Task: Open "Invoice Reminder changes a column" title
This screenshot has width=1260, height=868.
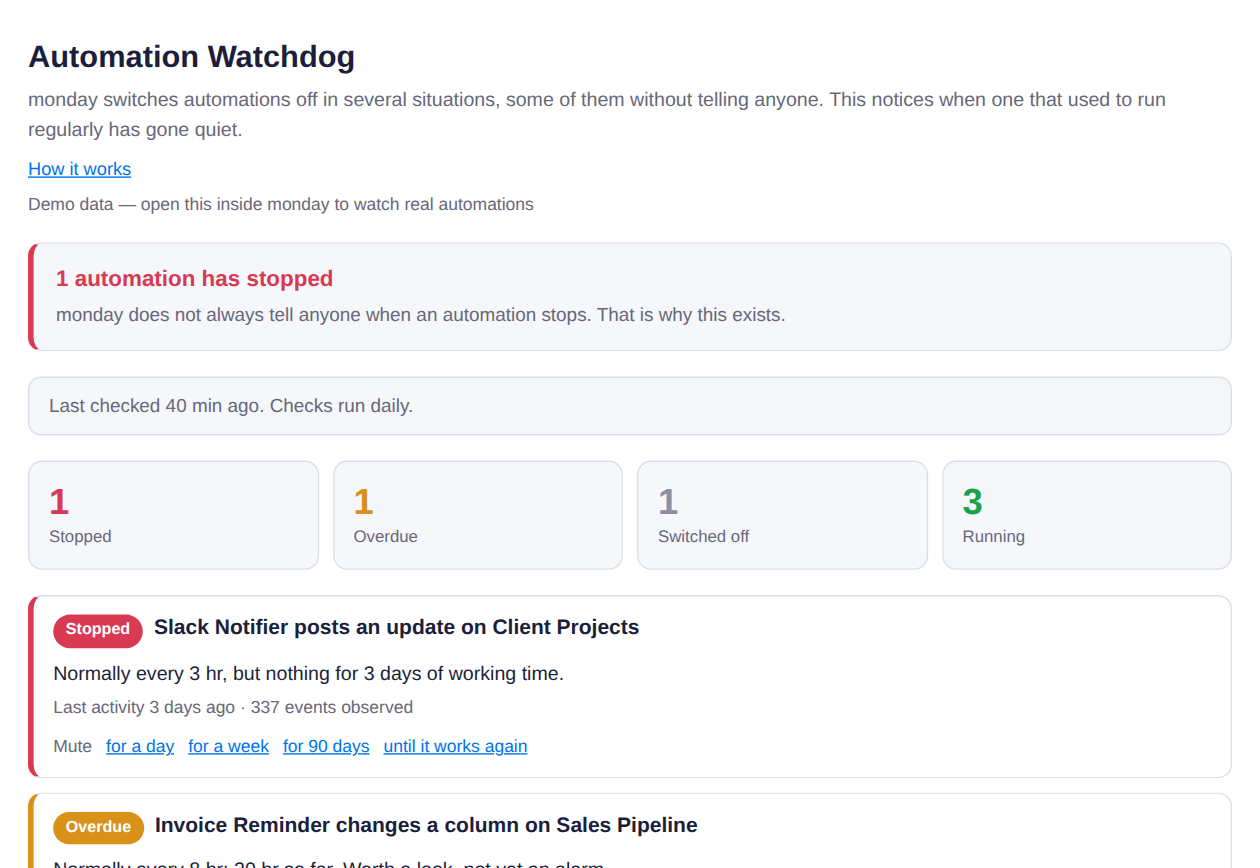Action: pyautogui.click(x=426, y=826)
